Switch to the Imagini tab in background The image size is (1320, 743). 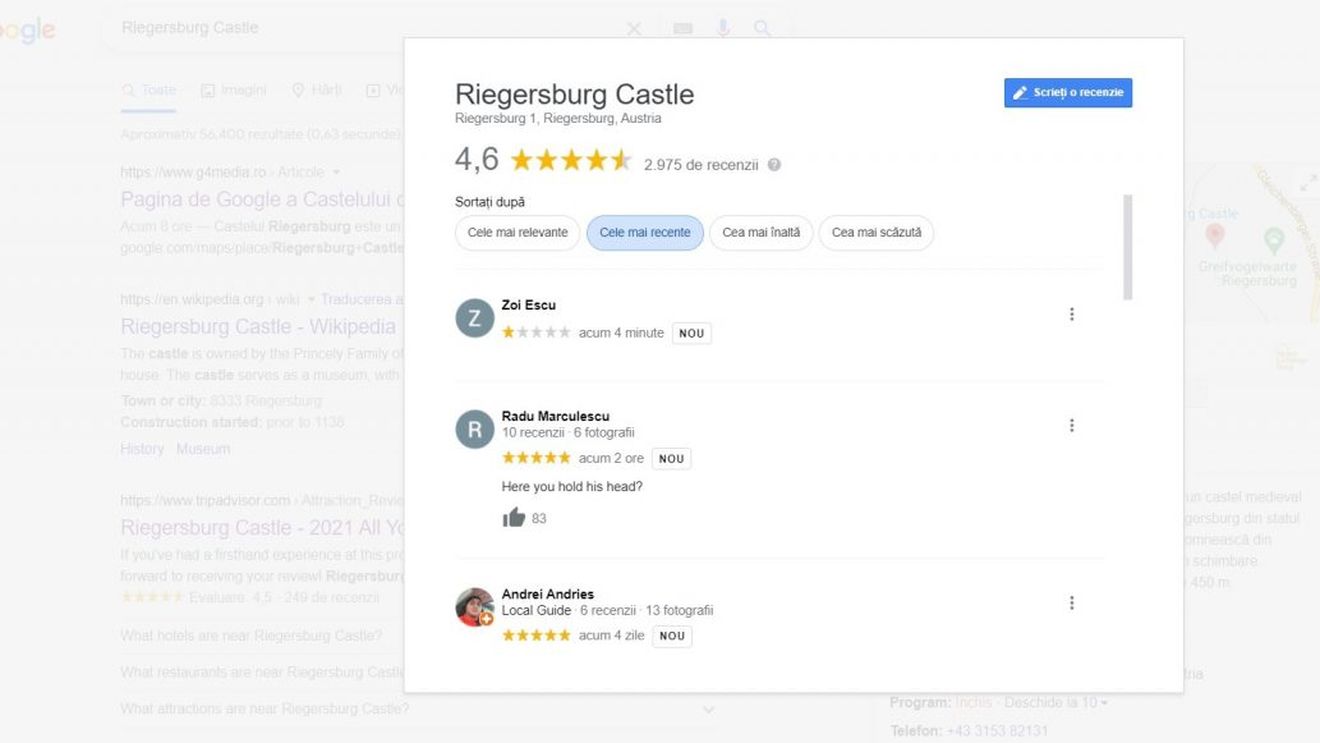233,90
